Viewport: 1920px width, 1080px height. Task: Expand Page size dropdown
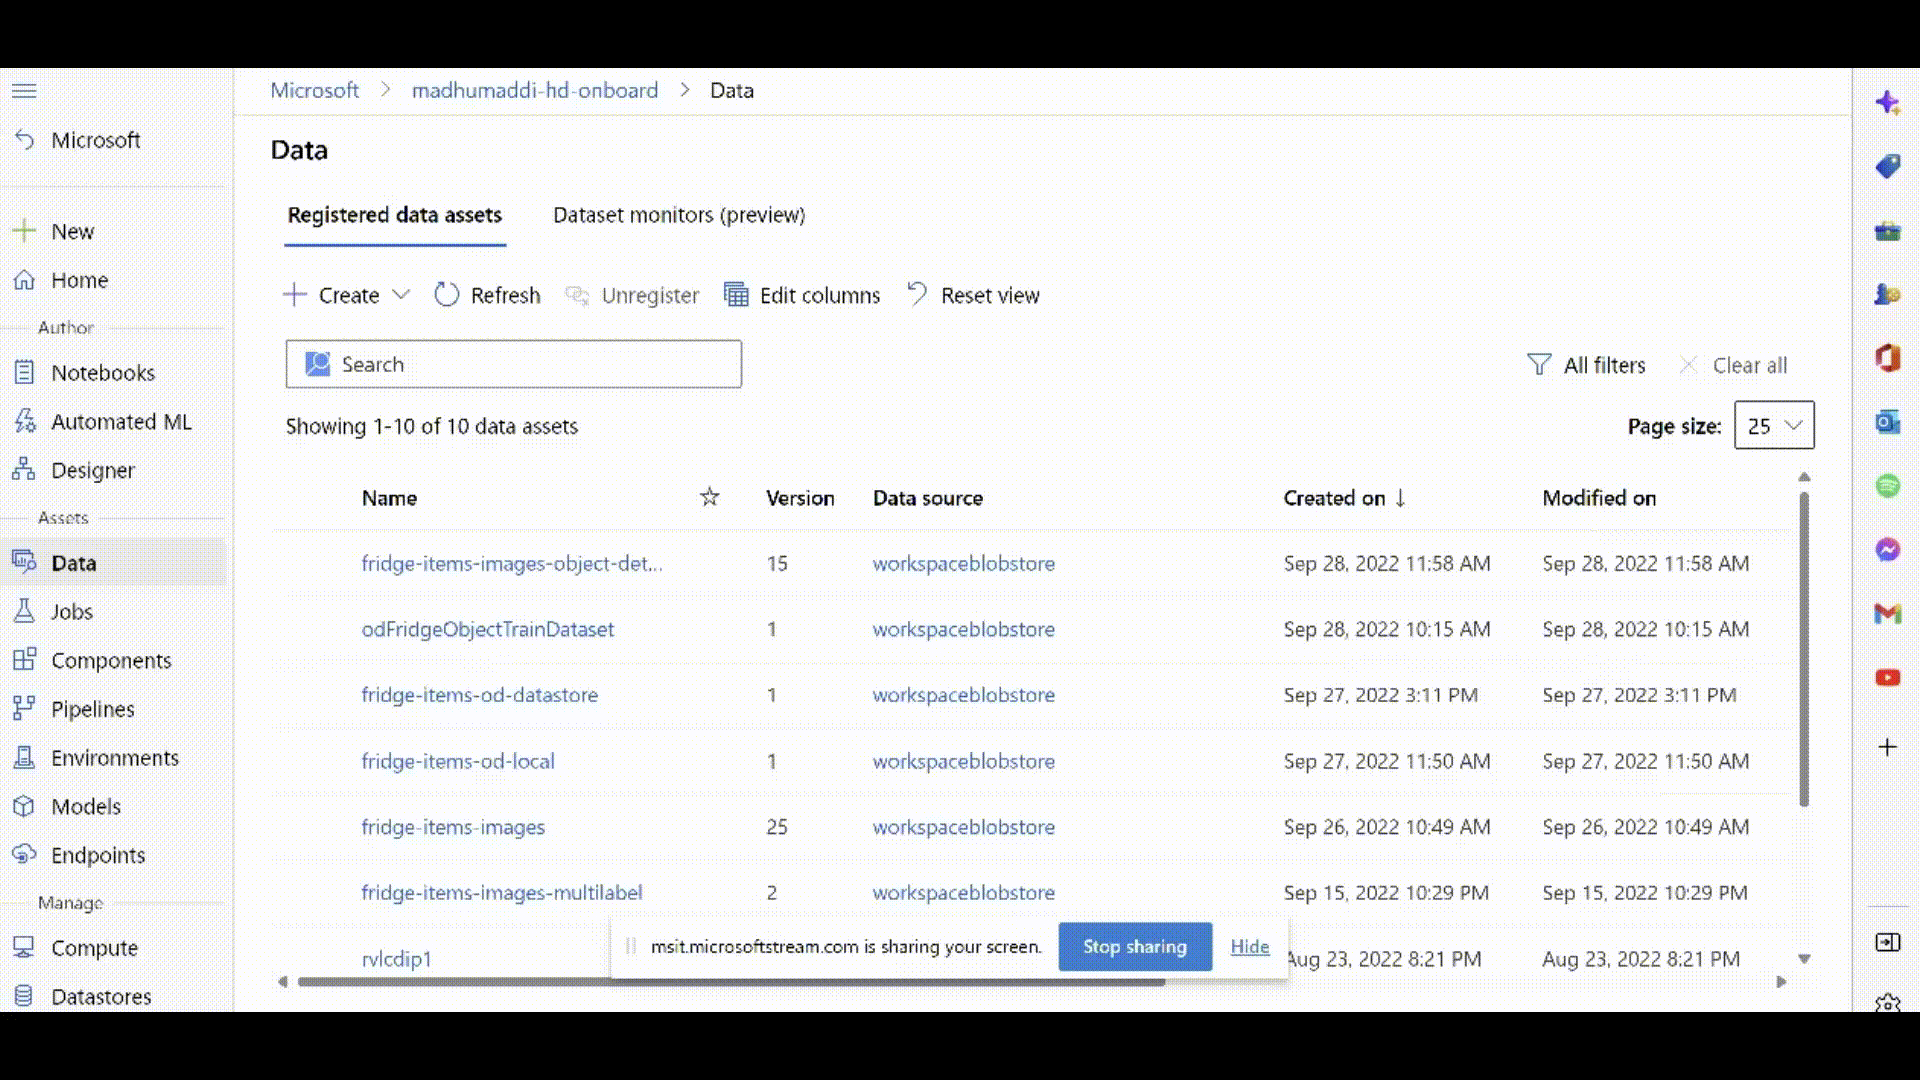click(1774, 425)
